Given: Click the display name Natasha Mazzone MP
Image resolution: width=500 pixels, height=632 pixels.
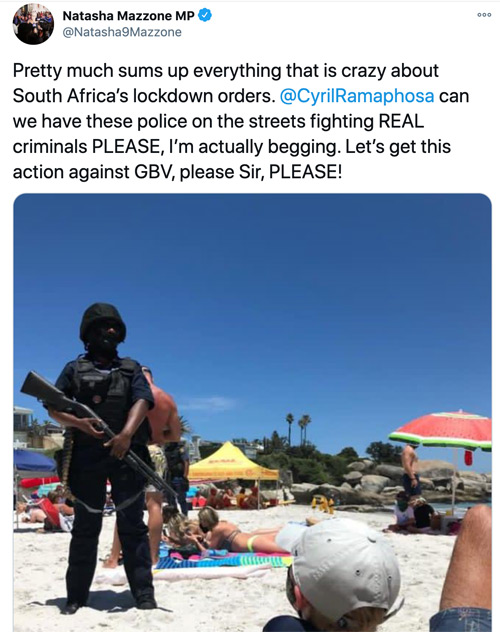Looking at the screenshot, I should [129, 16].
